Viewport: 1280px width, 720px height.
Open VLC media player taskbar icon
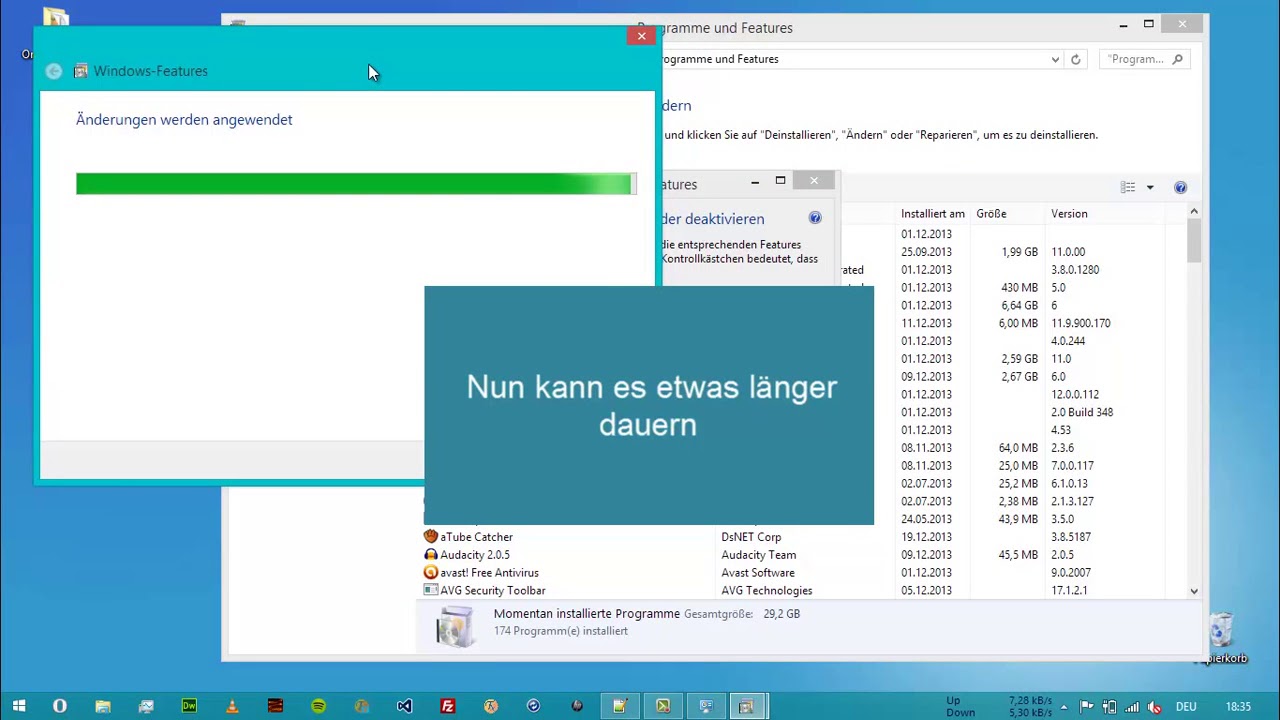pos(232,706)
